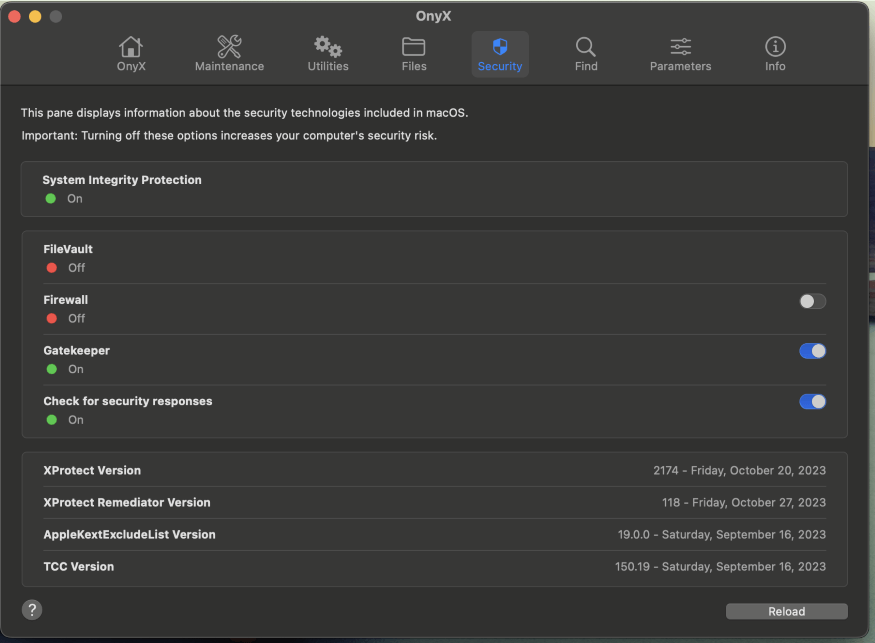Screen dimensions: 875x643
Task: Select the AppleKextExcludeList value 19.0.0
Action: coord(722,534)
